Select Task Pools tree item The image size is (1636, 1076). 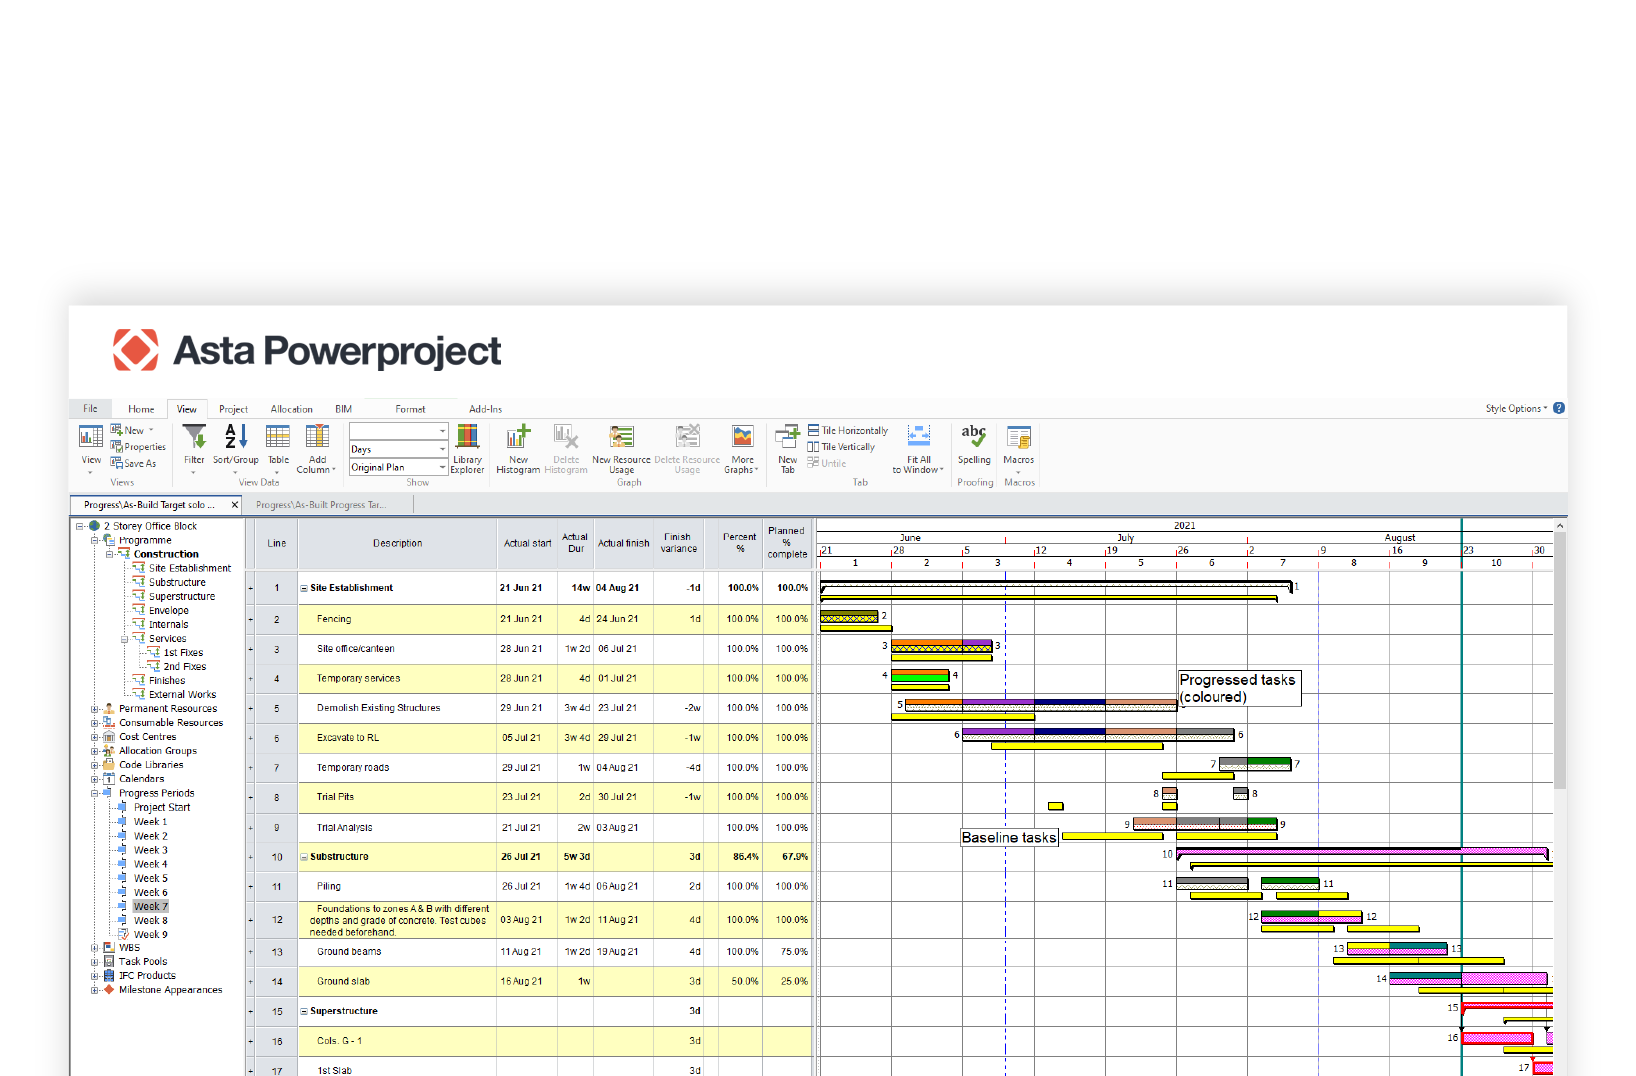(143, 962)
